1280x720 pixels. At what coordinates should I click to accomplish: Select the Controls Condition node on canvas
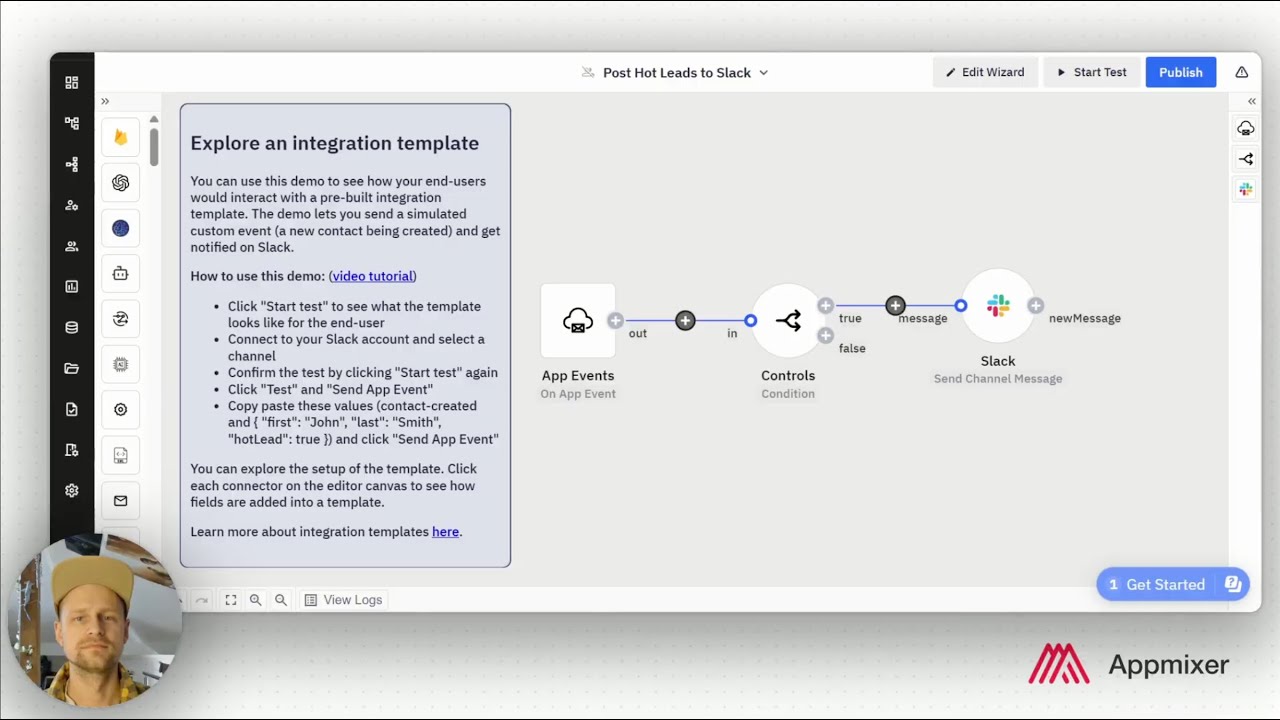pyautogui.click(x=788, y=321)
